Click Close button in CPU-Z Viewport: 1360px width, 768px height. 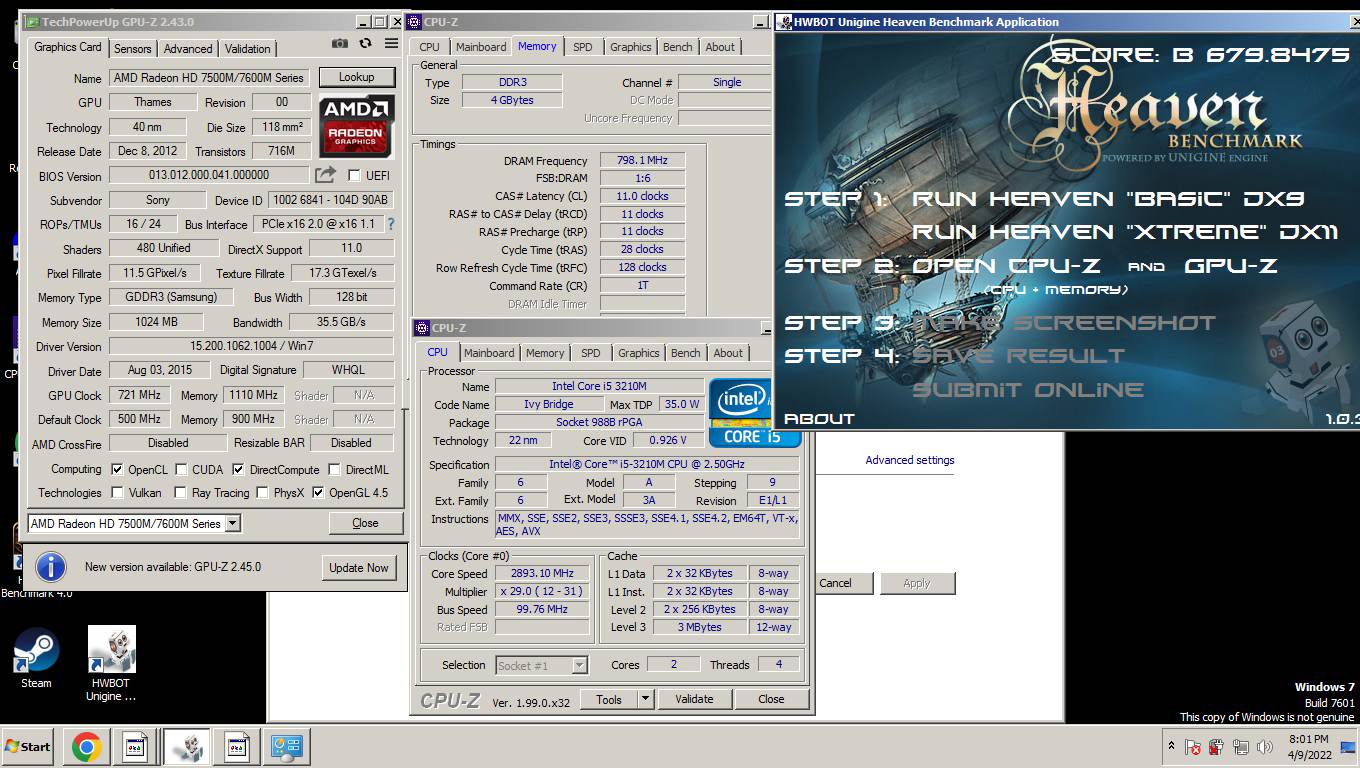click(771, 699)
